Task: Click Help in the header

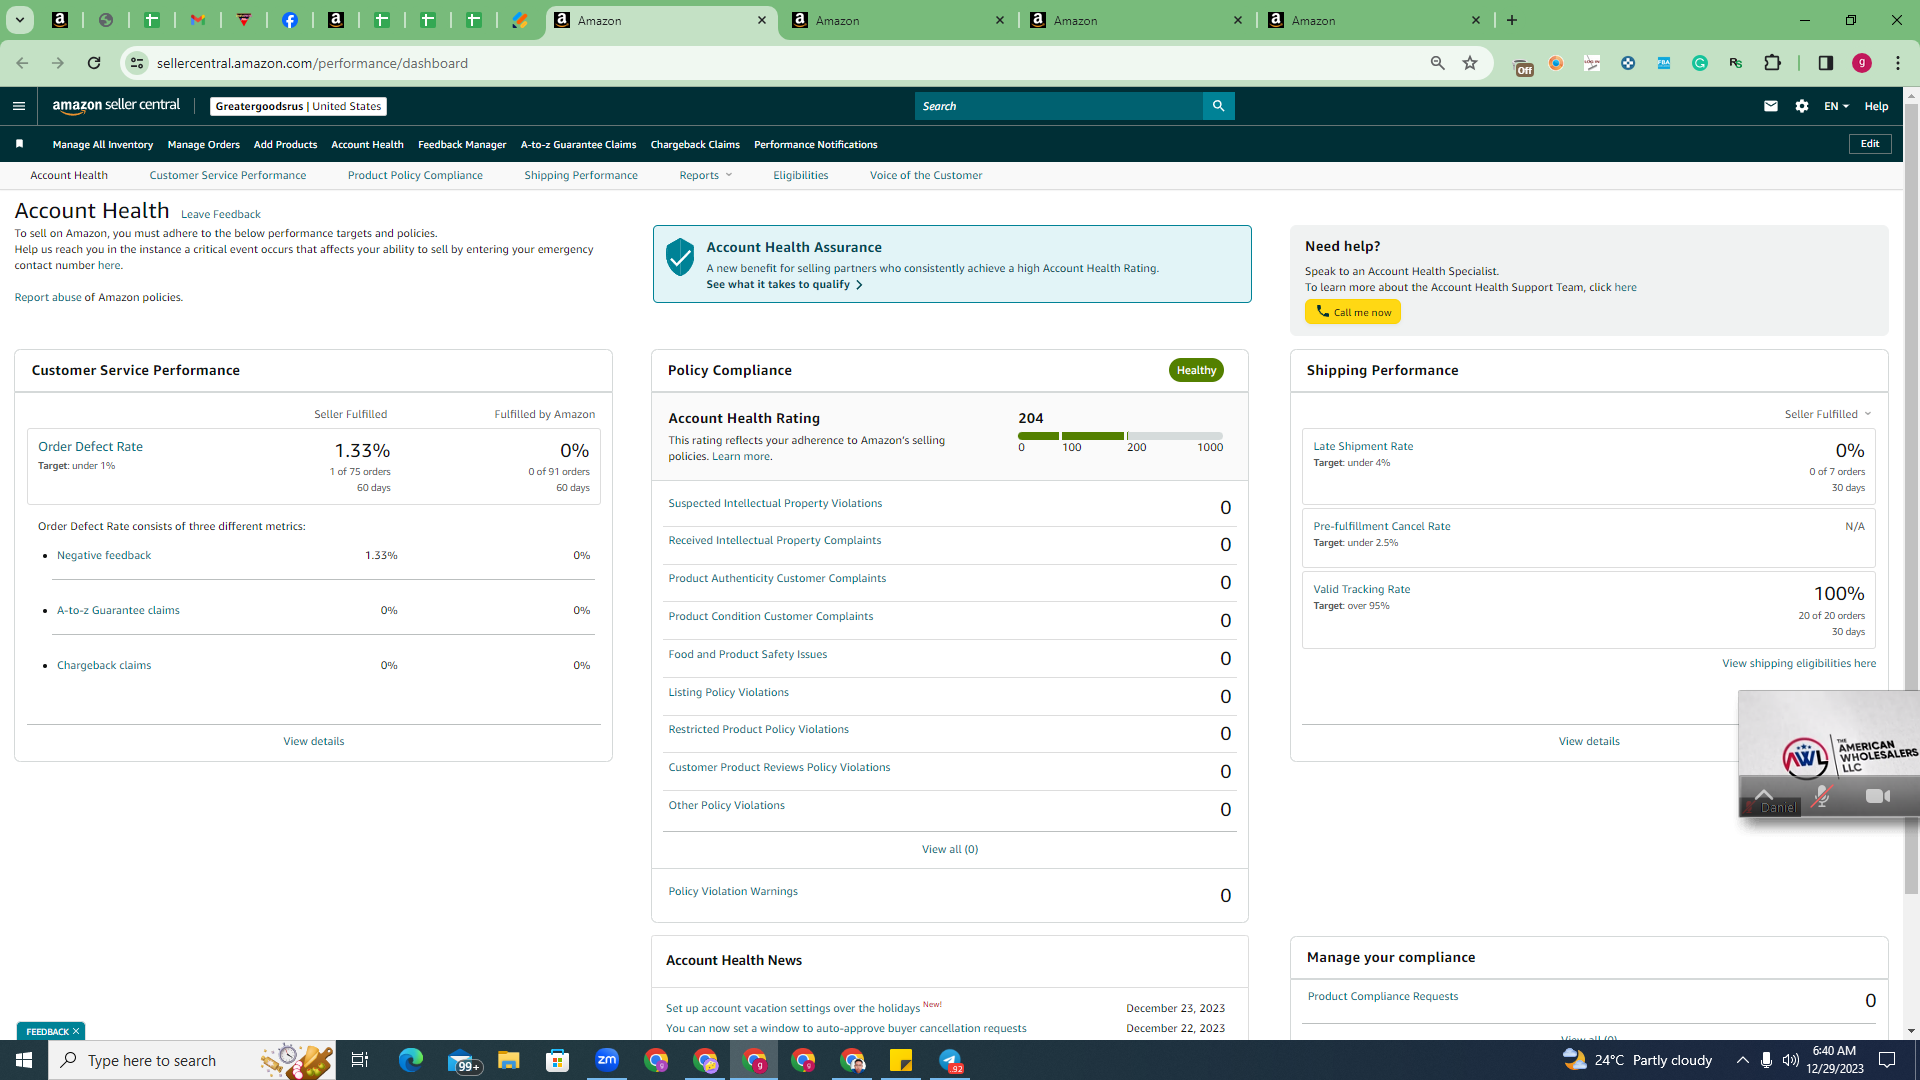Action: pos(1876,106)
